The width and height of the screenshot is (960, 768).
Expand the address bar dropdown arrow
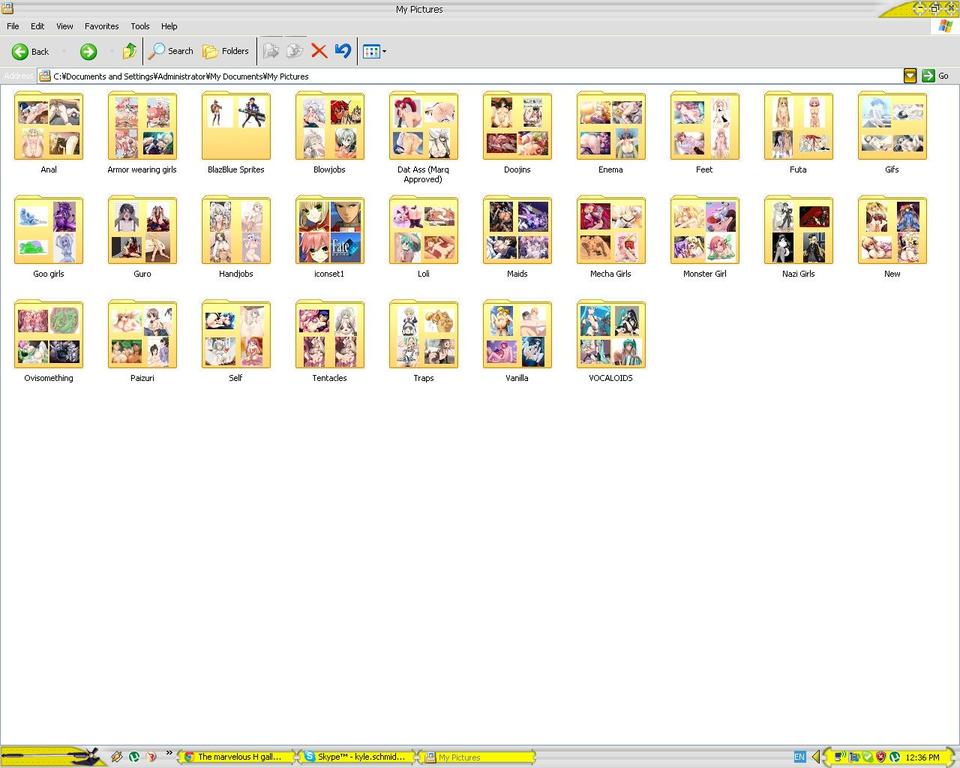pyautogui.click(x=909, y=76)
